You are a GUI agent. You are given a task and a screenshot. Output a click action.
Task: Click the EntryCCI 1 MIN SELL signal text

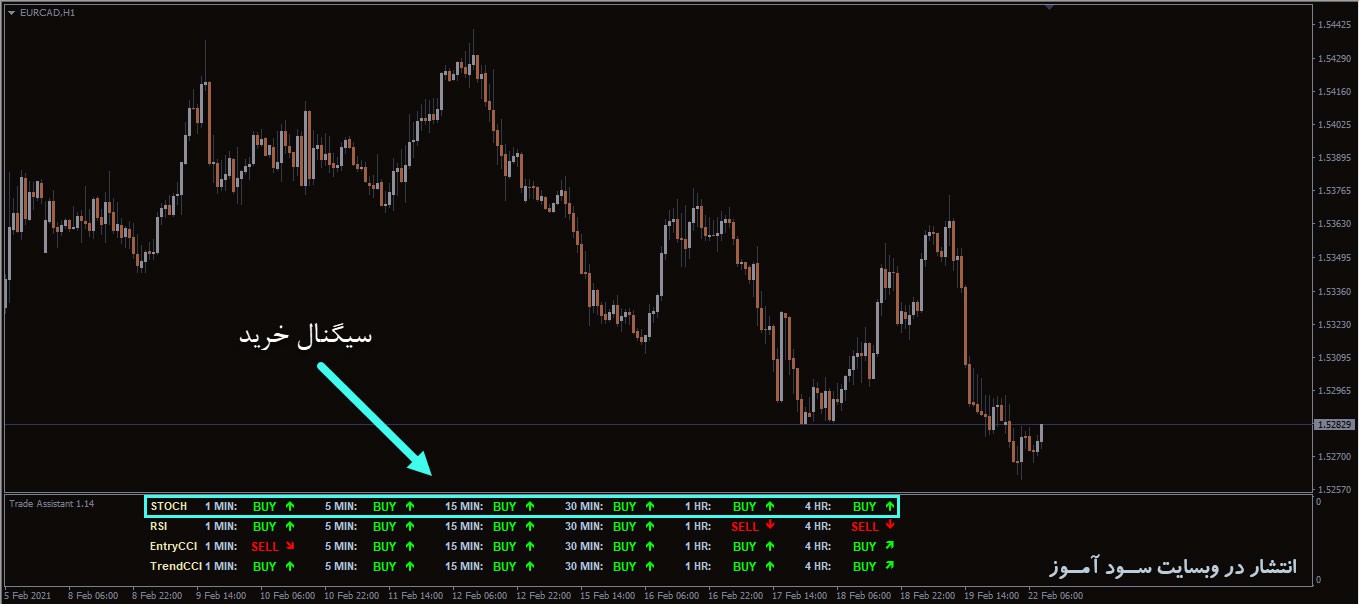point(265,547)
